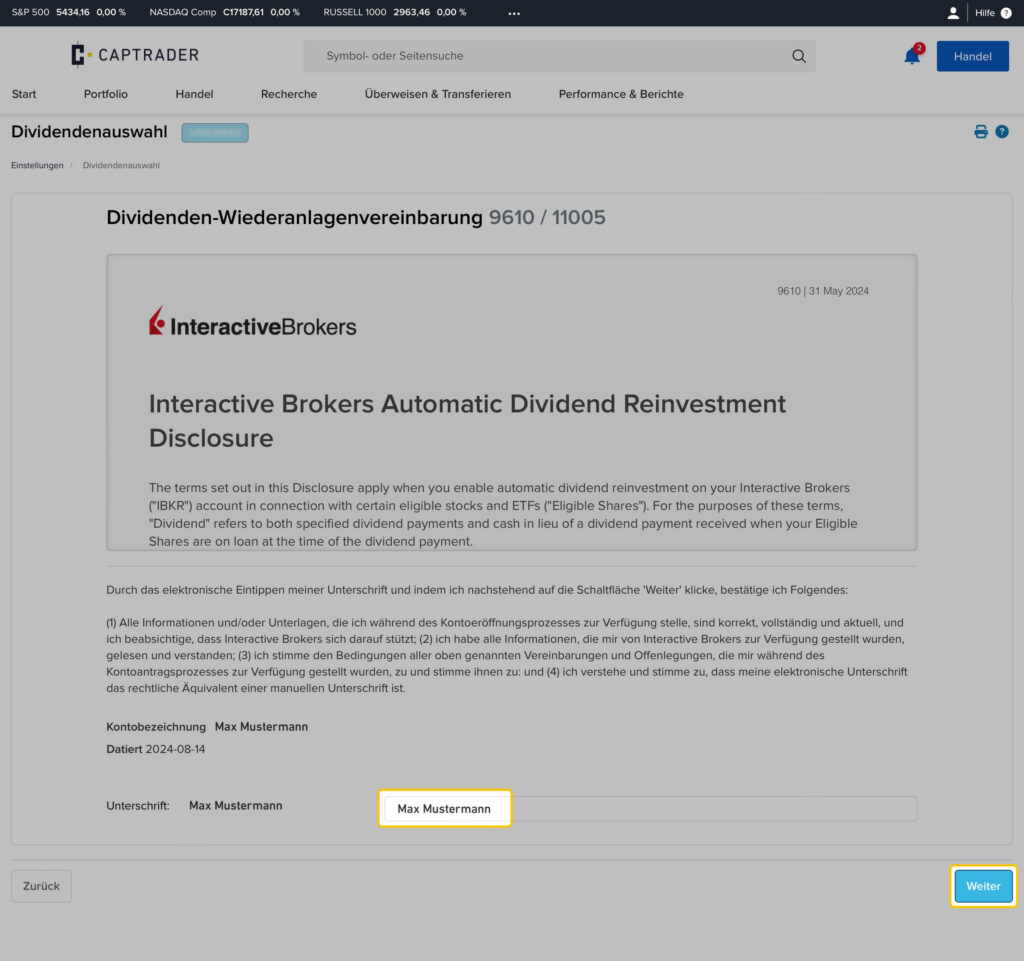Click the blue Handel button
This screenshot has height=961, width=1024.
972,56
